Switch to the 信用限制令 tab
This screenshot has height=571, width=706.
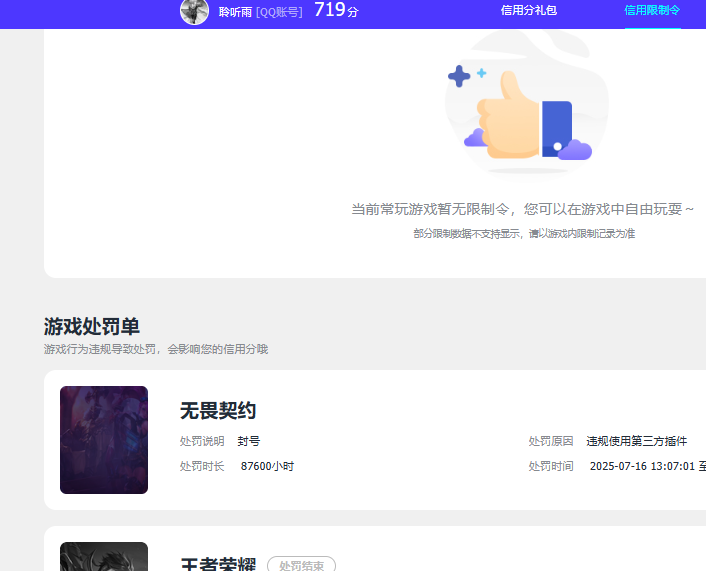[652, 10]
